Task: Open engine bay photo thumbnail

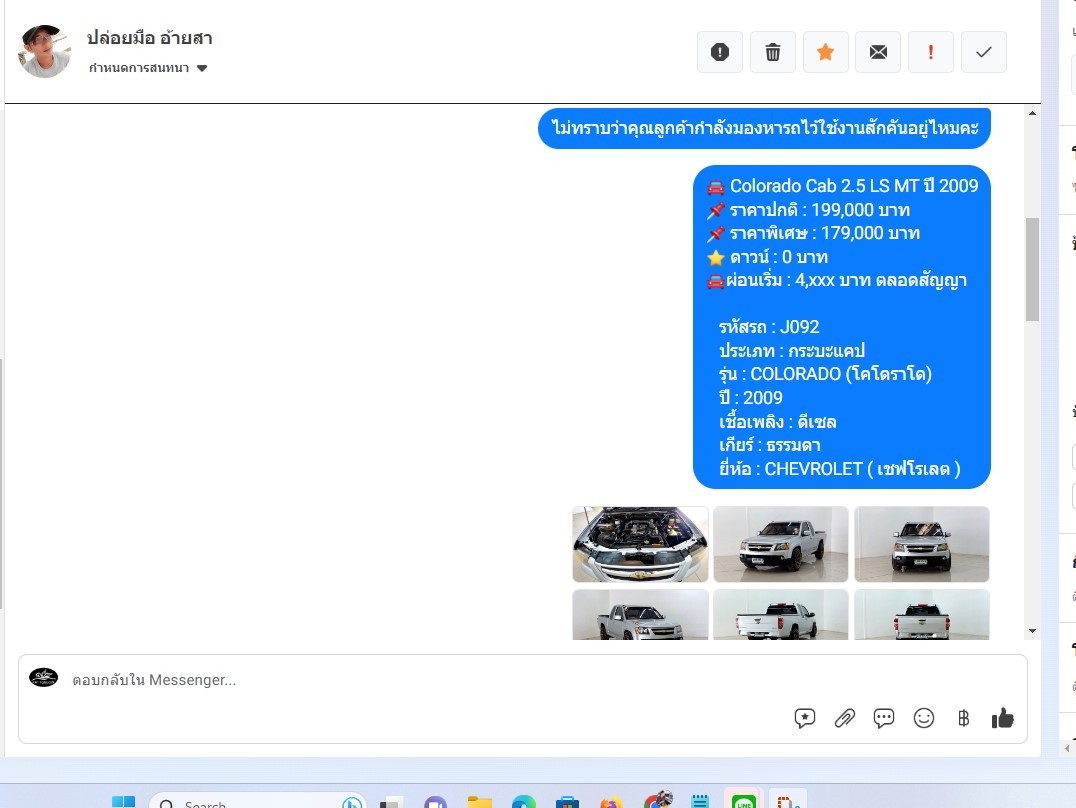Action: (640, 544)
